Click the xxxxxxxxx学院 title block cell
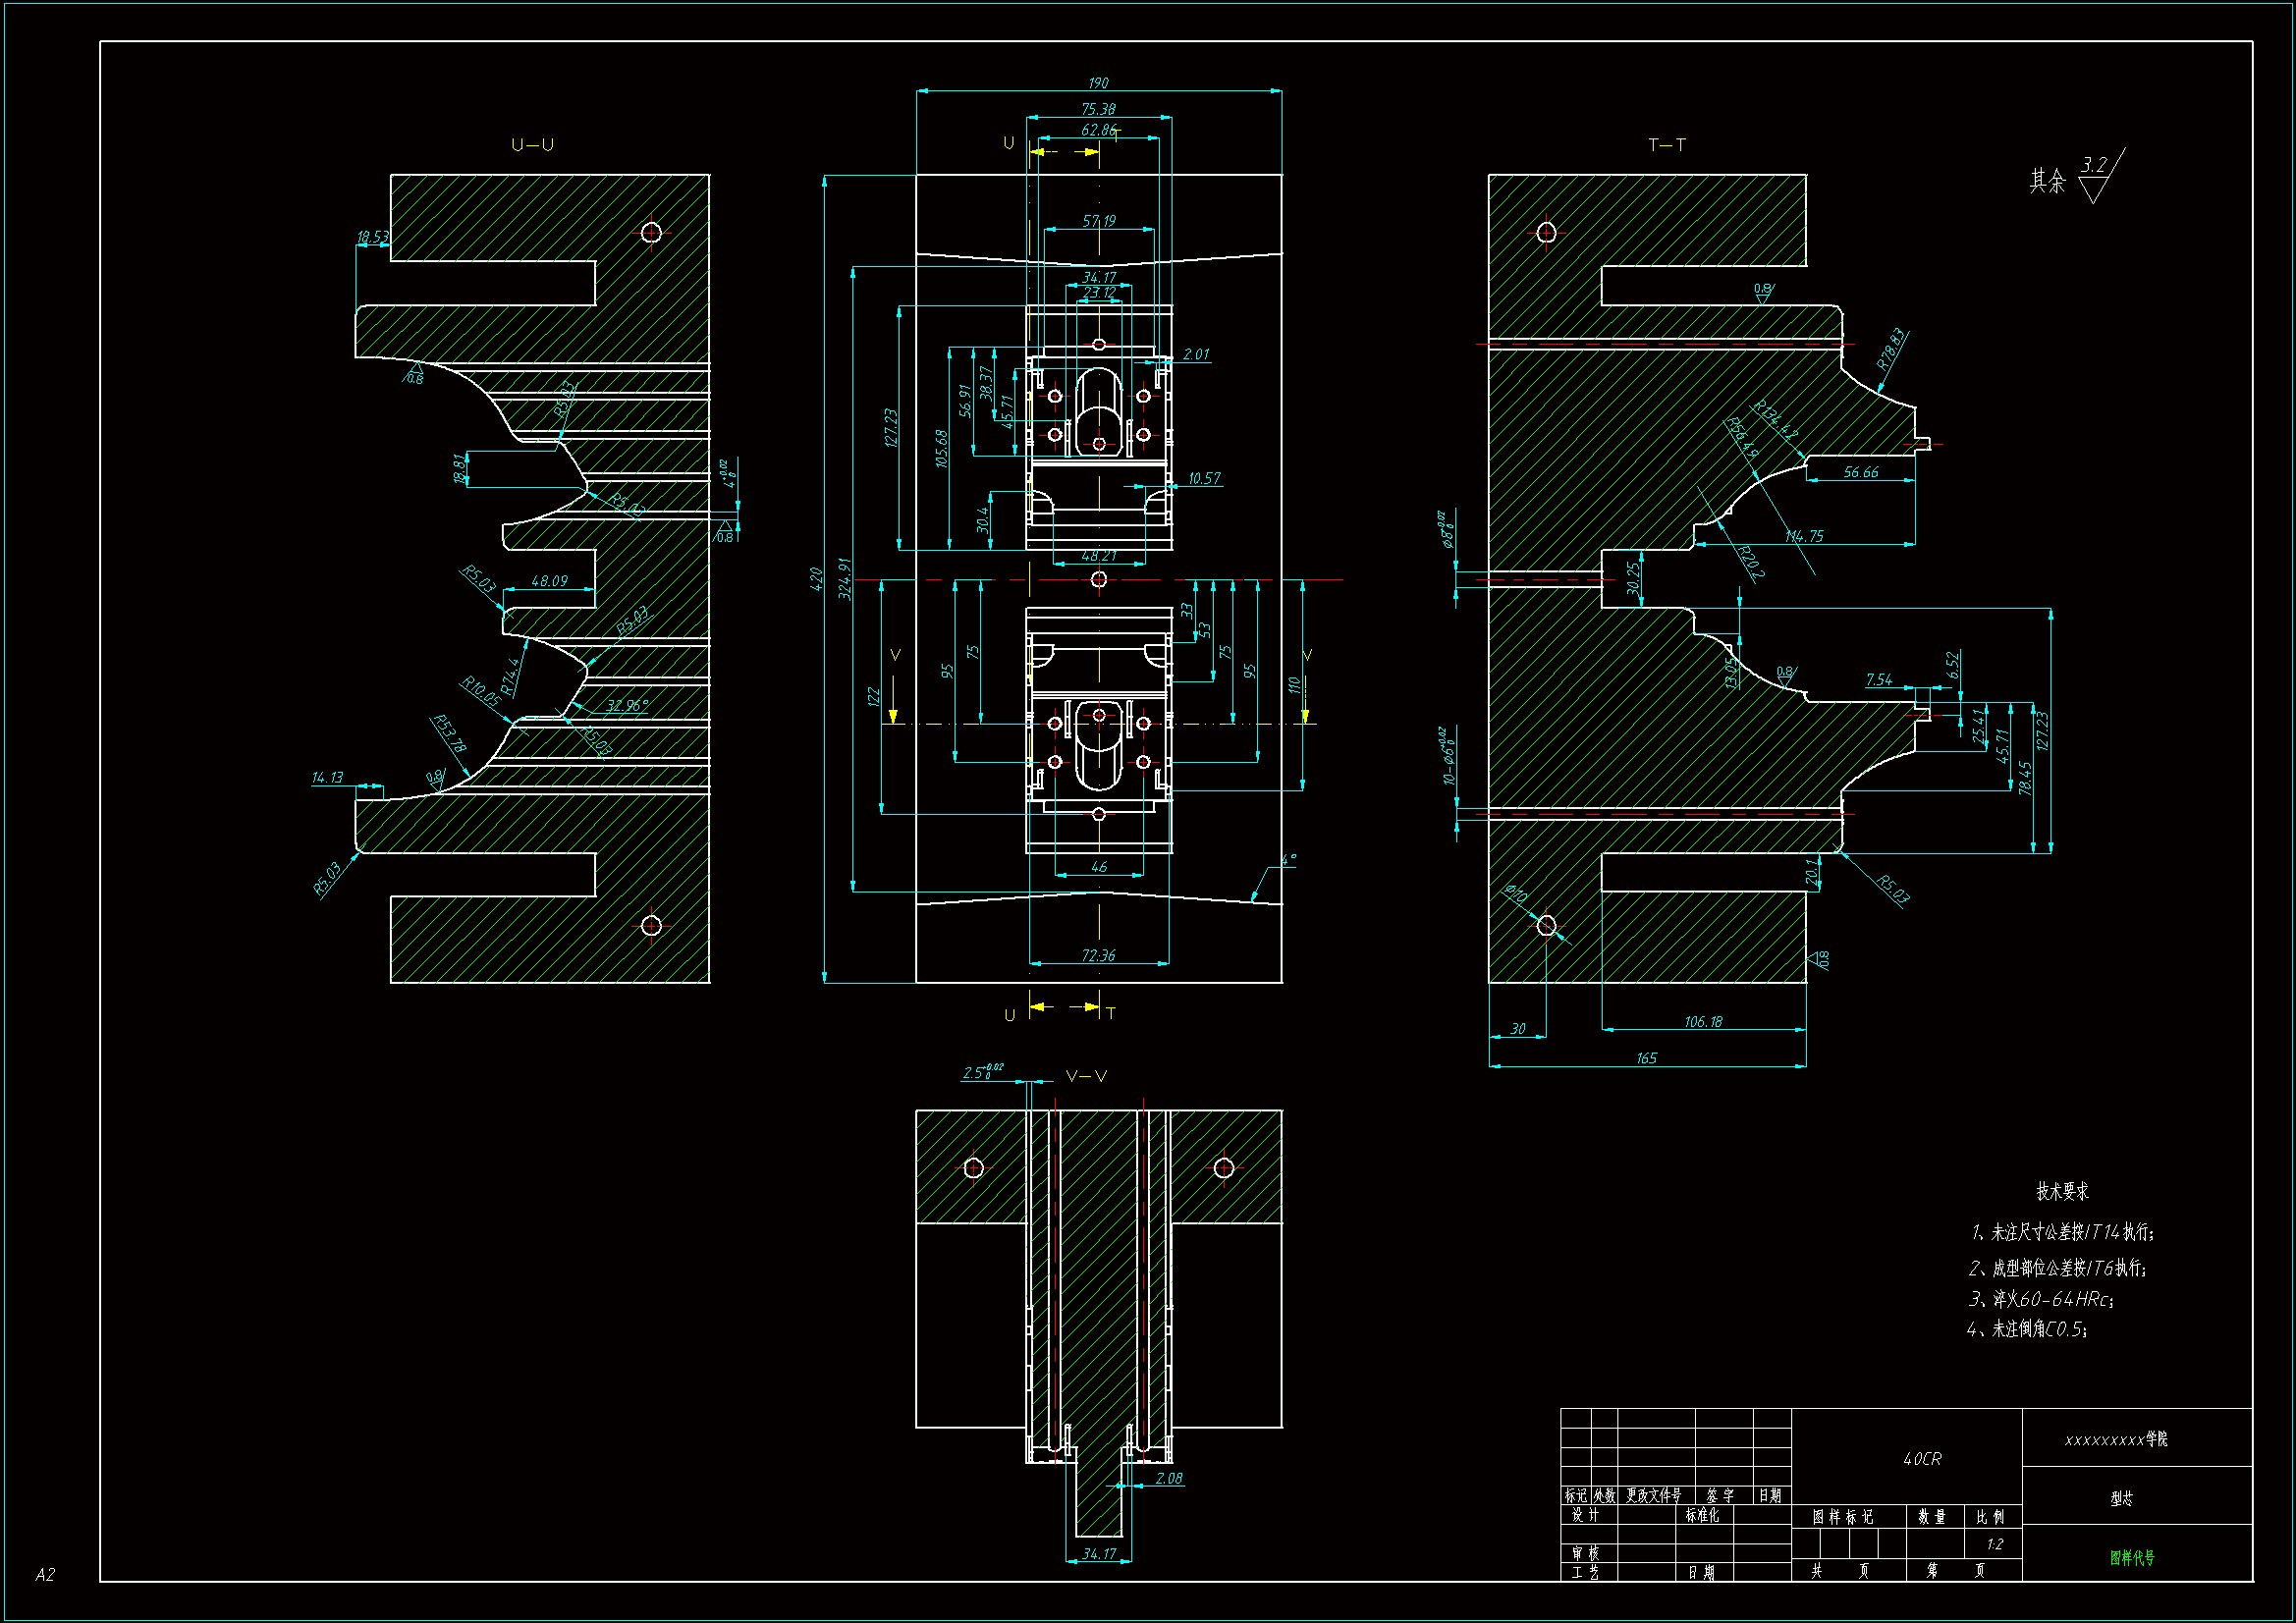This screenshot has width=2296, height=1623. tap(2116, 1440)
